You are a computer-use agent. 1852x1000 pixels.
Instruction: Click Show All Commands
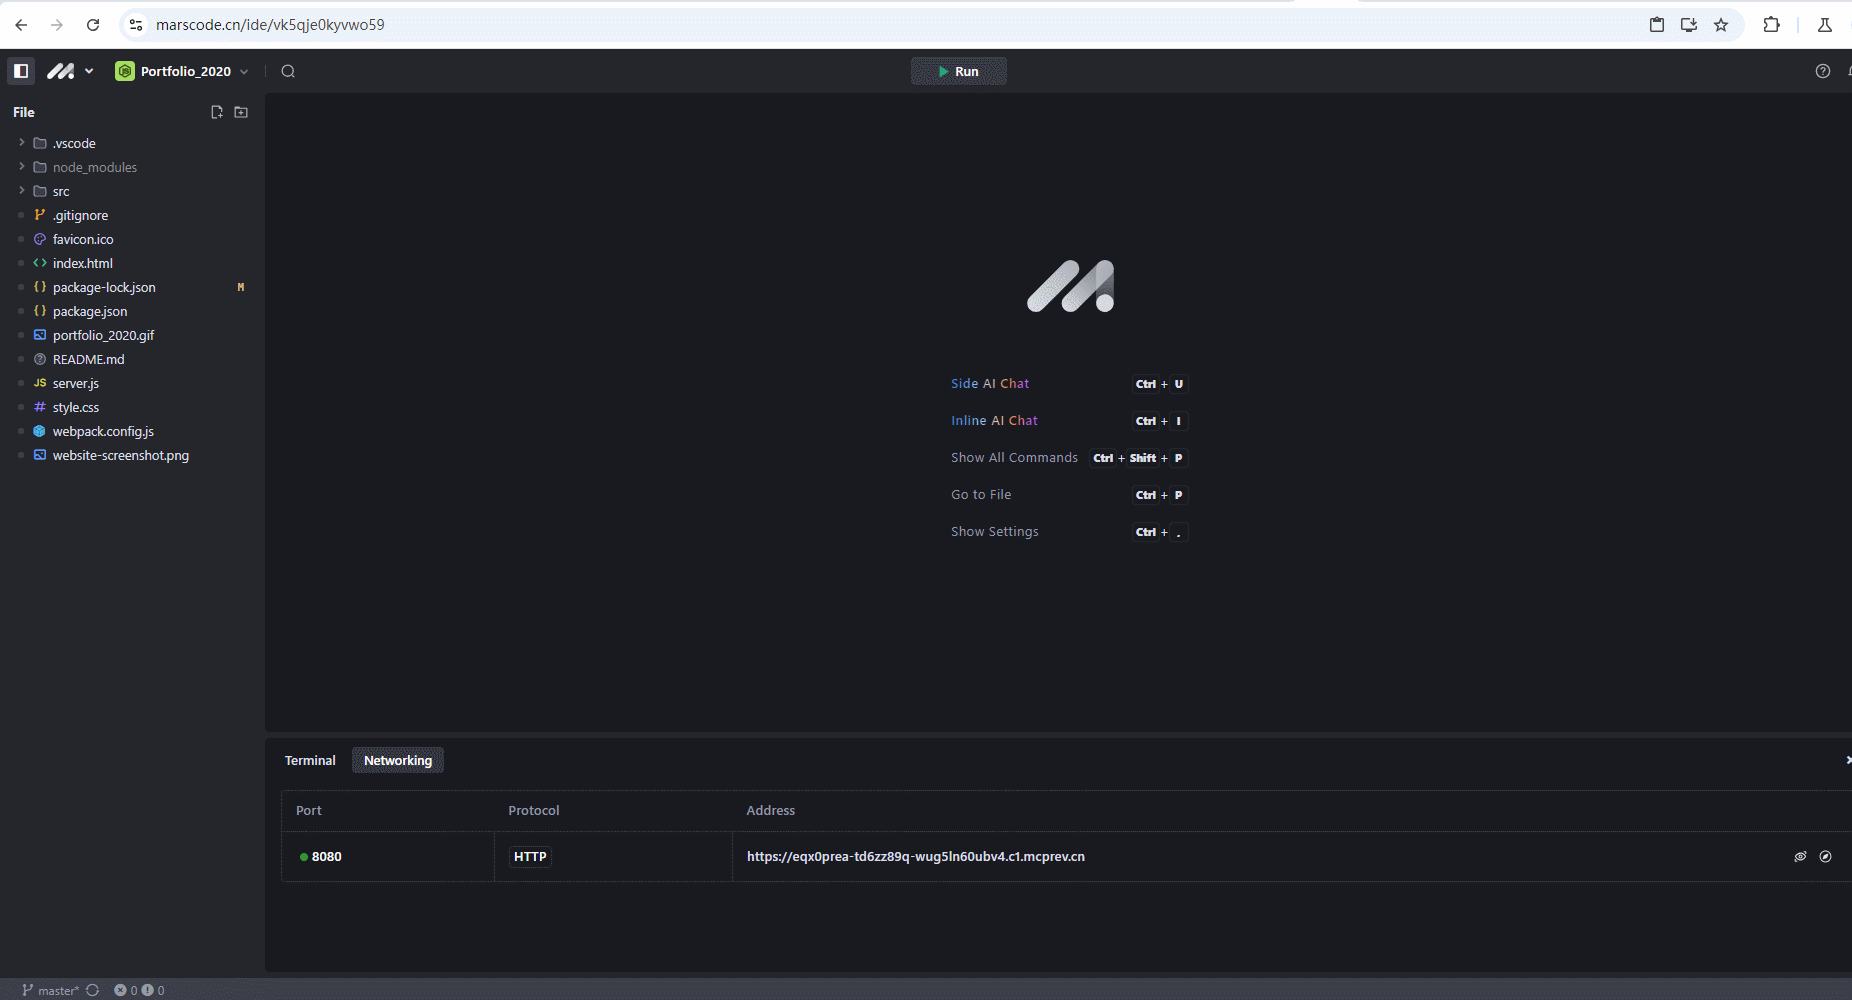[1014, 458]
